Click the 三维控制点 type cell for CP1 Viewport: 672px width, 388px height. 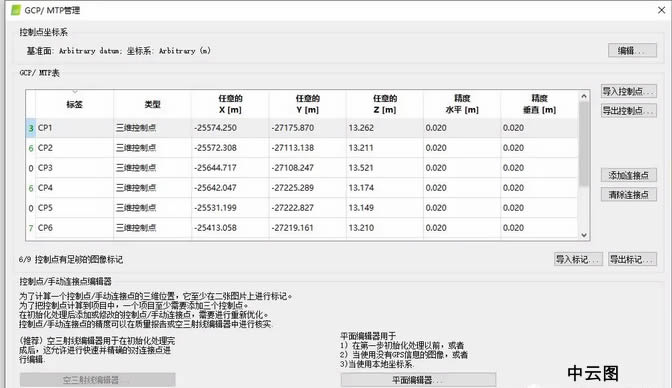[152, 128]
